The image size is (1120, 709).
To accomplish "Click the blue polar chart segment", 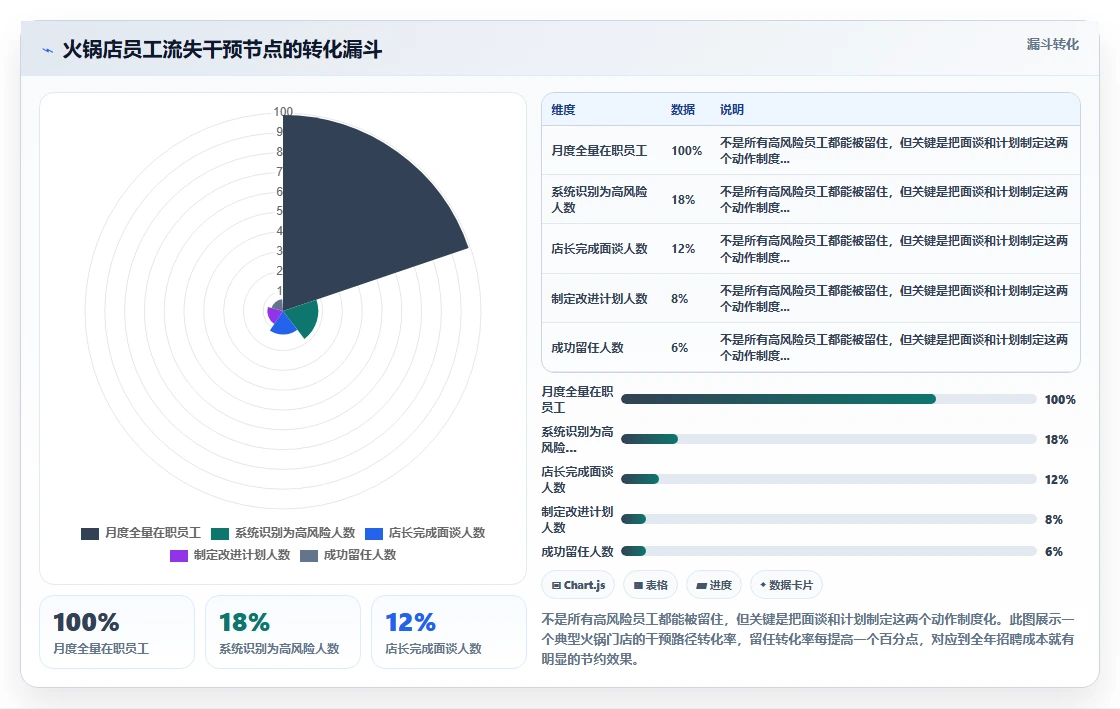I will point(284,323).
